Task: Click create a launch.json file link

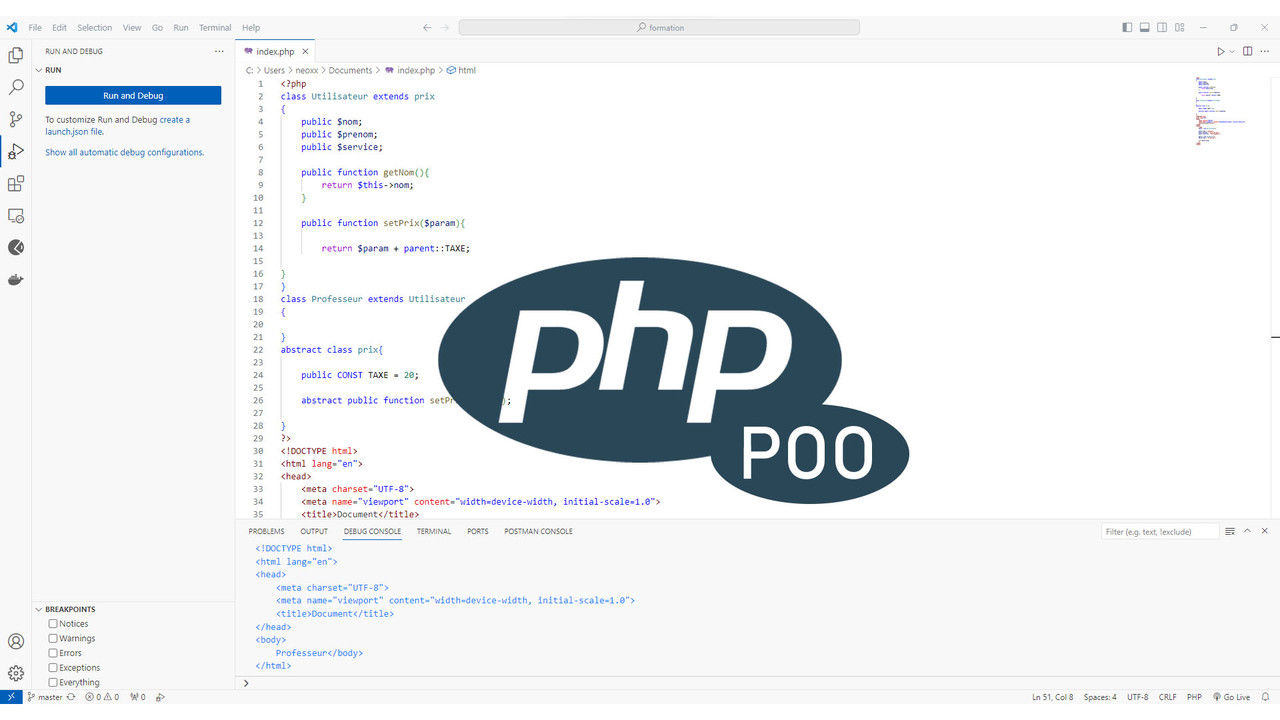Action: (117, 125)
